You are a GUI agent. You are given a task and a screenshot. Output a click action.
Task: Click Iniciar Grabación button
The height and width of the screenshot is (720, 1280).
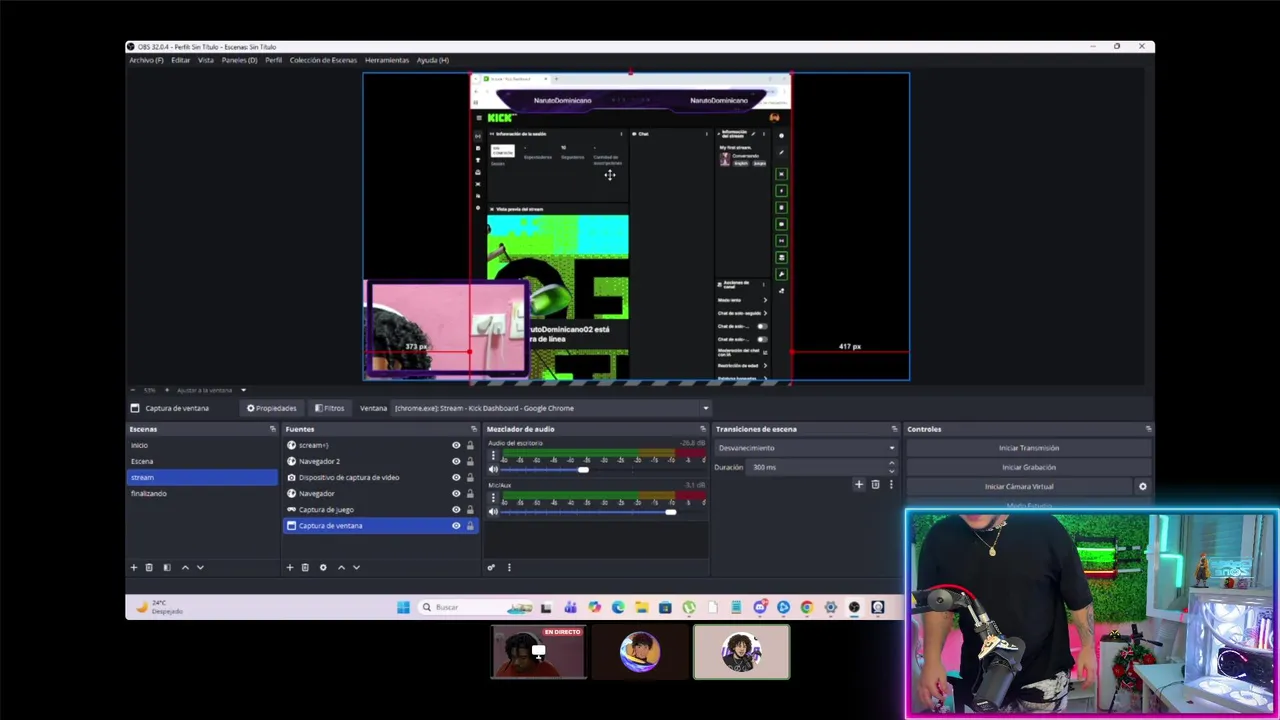tap(1028, 467)
